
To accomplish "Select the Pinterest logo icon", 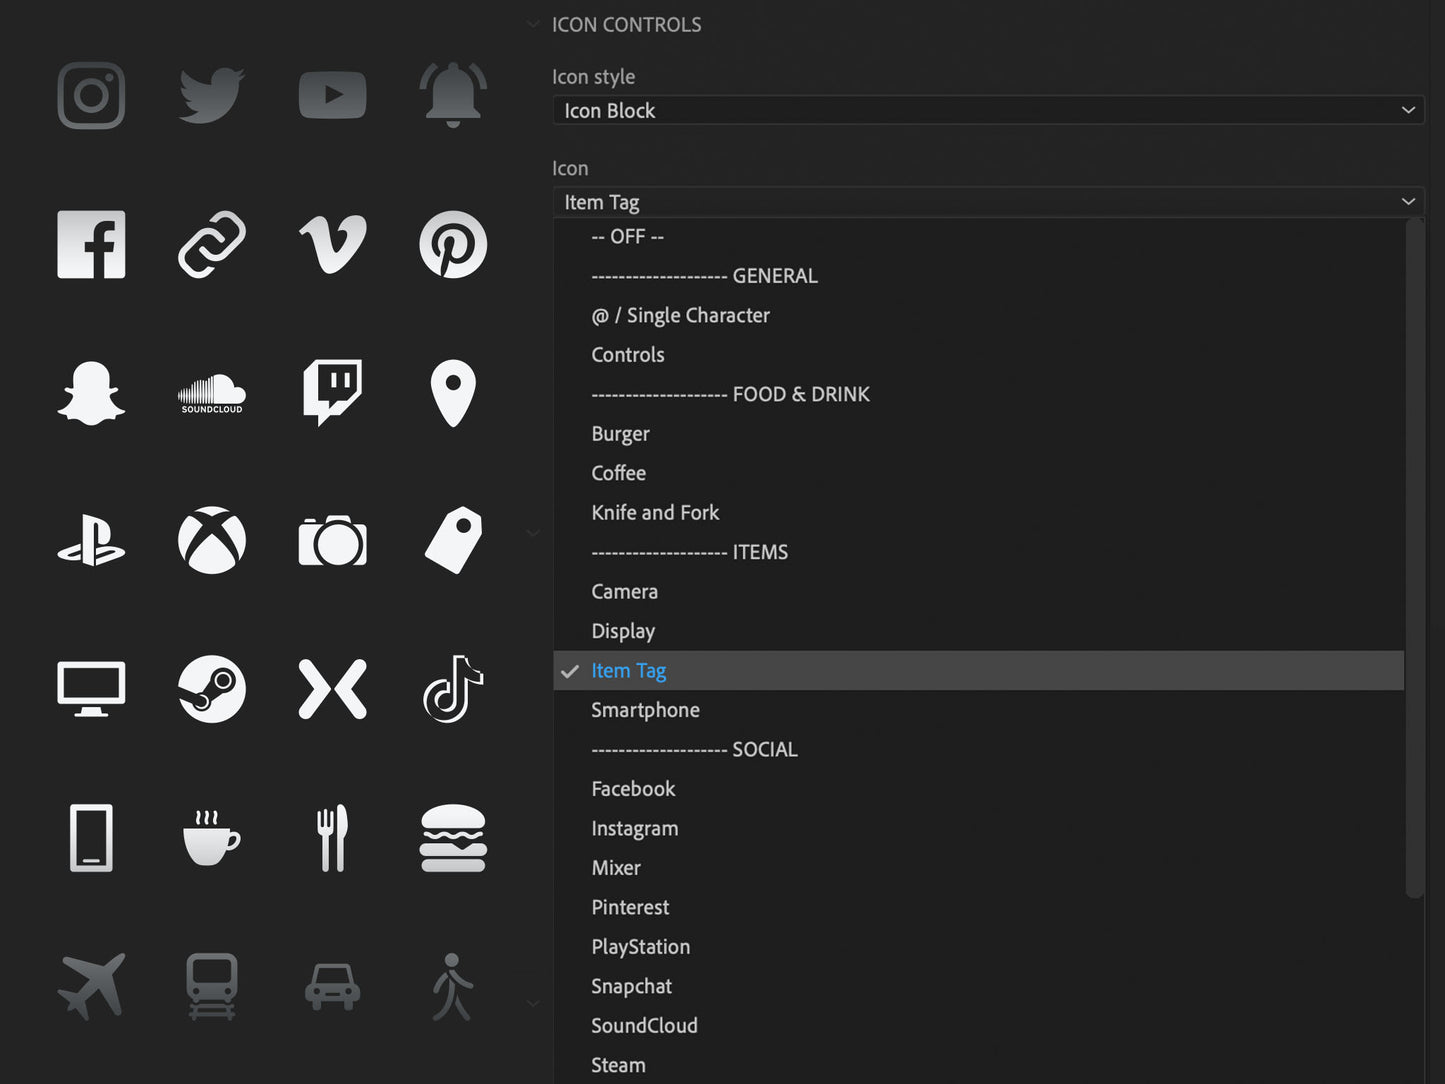I will click(453, 244).
